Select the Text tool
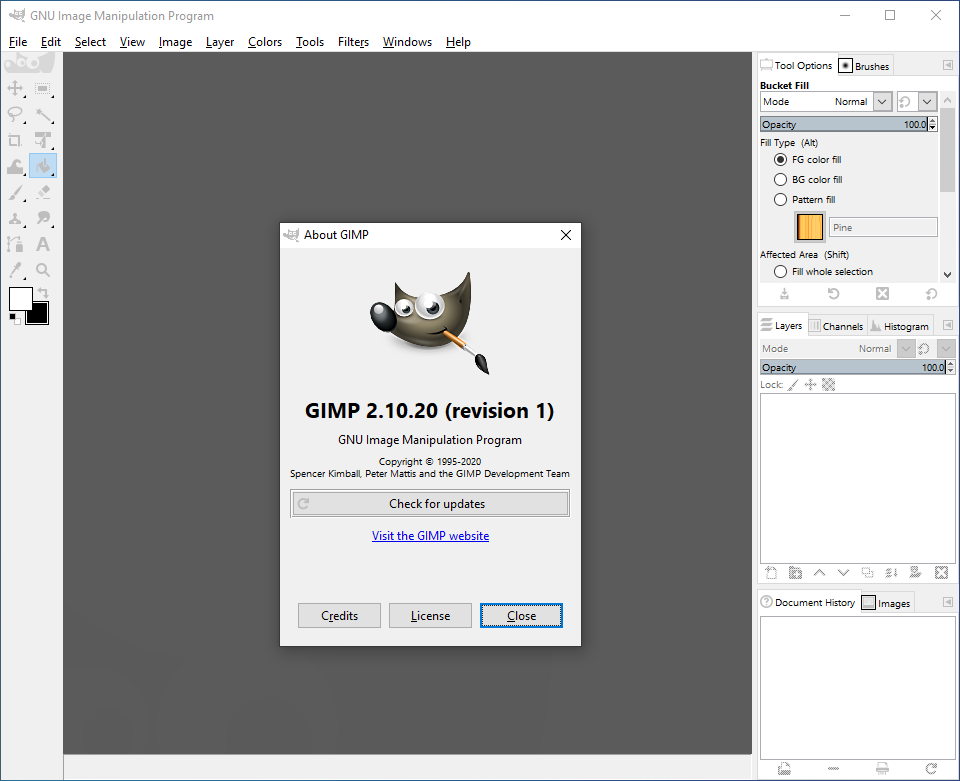The height and width of the screenshot is (781, 960). point(42,244)
